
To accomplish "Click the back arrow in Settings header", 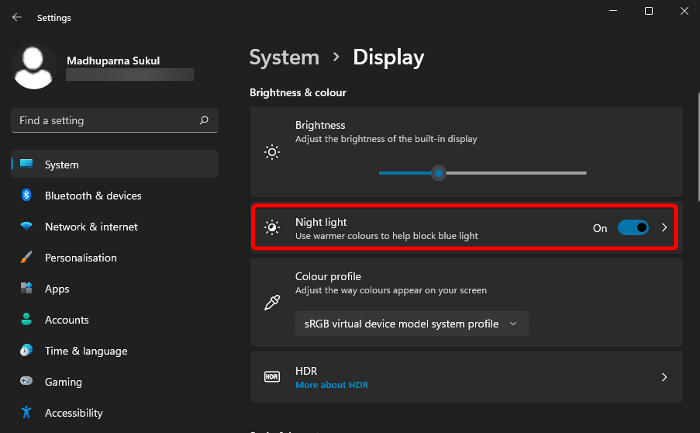I will [17, 17].
